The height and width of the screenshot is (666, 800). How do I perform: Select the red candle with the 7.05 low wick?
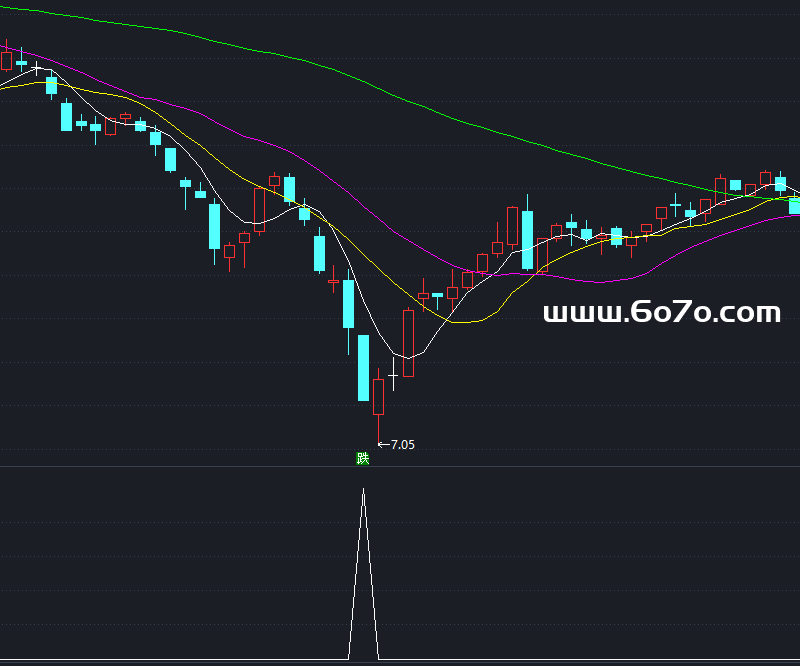[378, 407]
